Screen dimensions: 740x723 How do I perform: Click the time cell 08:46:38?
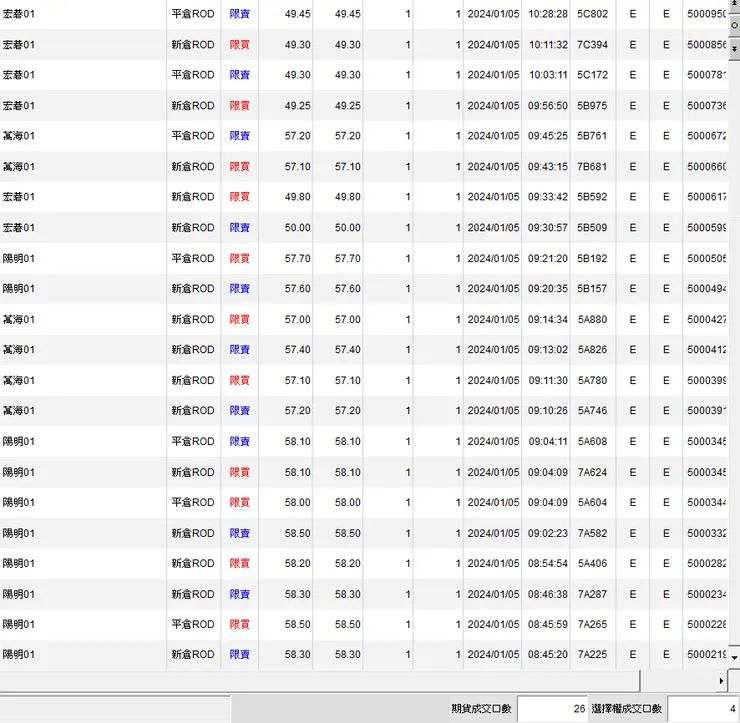tap(548, 594)
